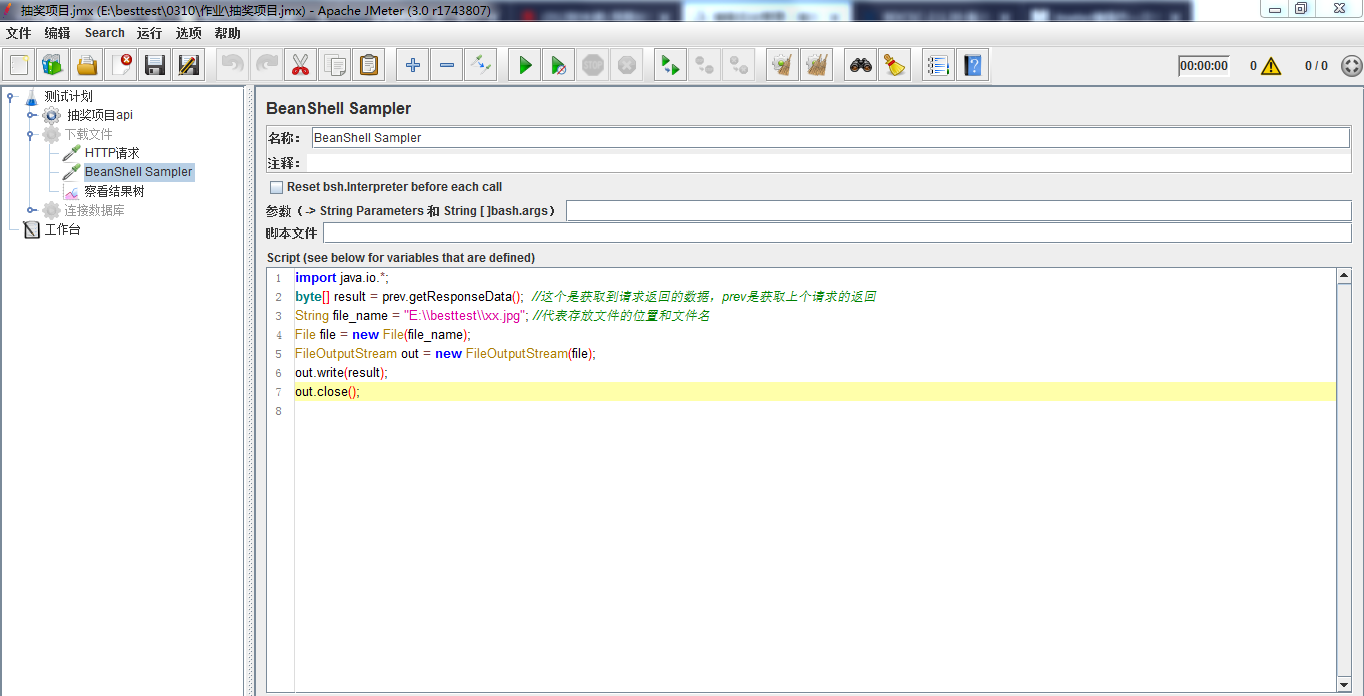Viewport: 1364px width, 696px height.
Task: Click the Undo arrow icon
Action: point(233,66)
